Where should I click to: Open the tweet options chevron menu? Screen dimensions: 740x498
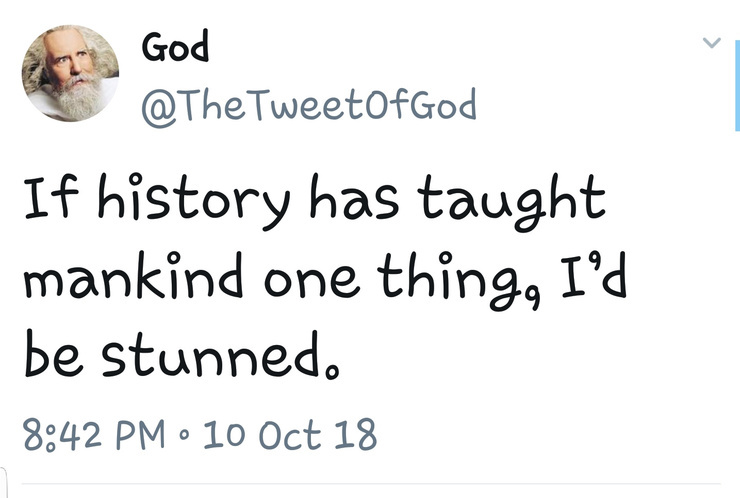click(711, 42)
